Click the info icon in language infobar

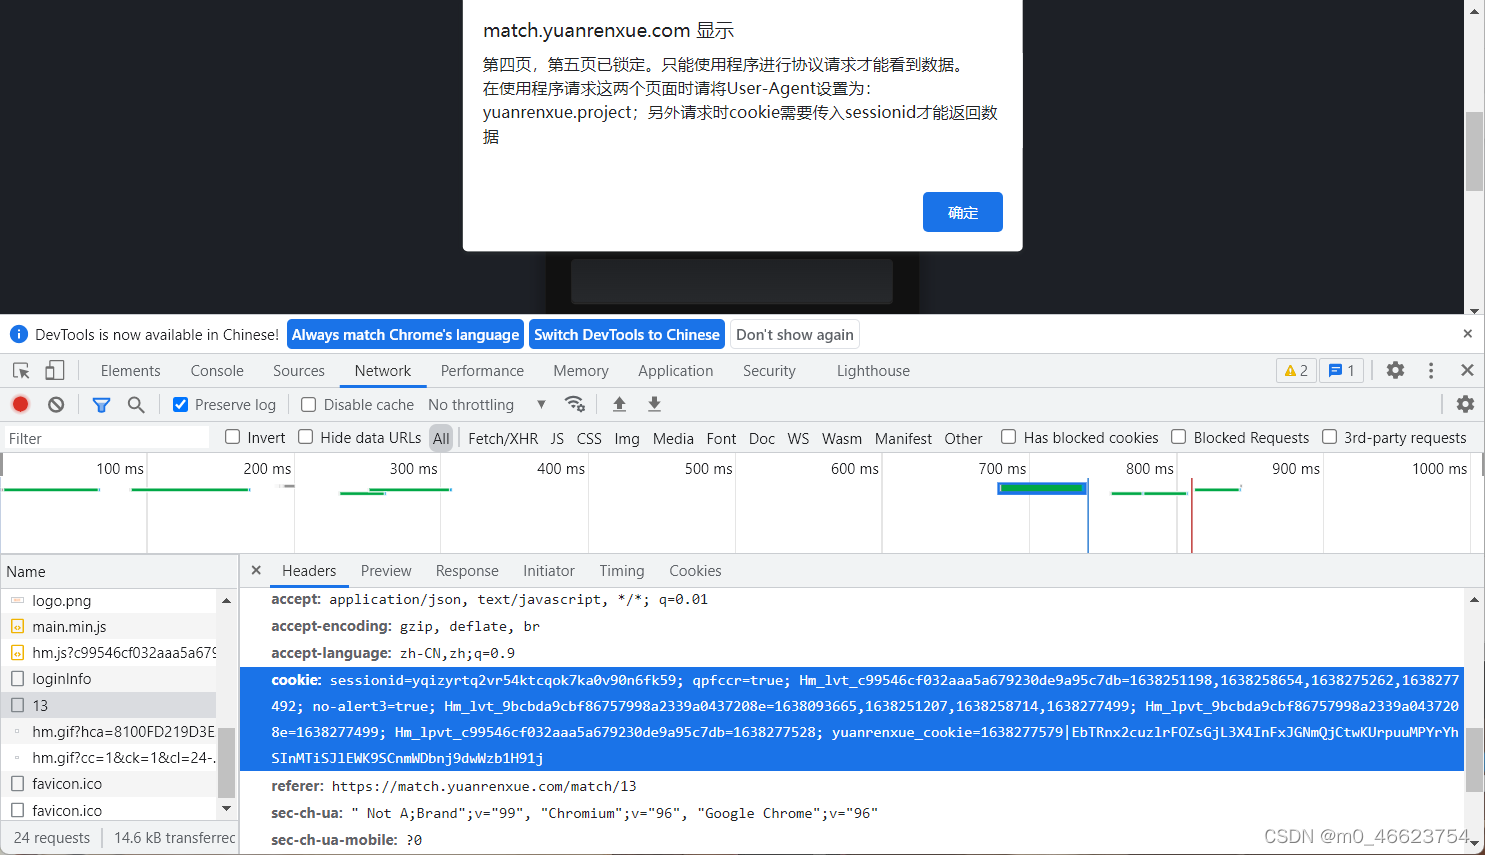[18, 334]
